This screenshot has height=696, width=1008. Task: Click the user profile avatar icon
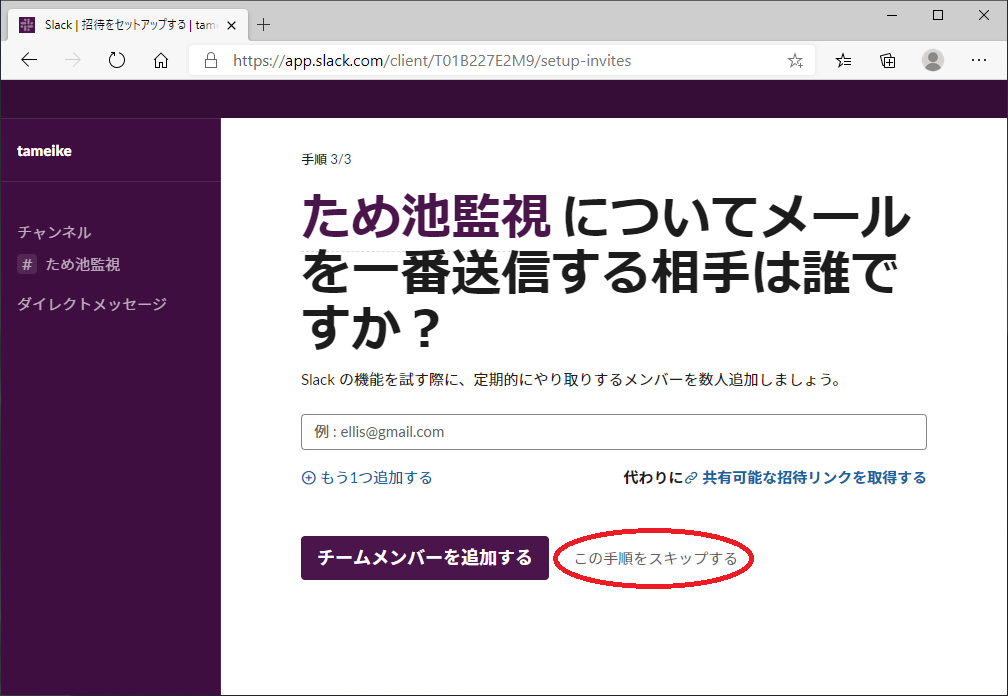pyautogui.click(x=933, y=60)
